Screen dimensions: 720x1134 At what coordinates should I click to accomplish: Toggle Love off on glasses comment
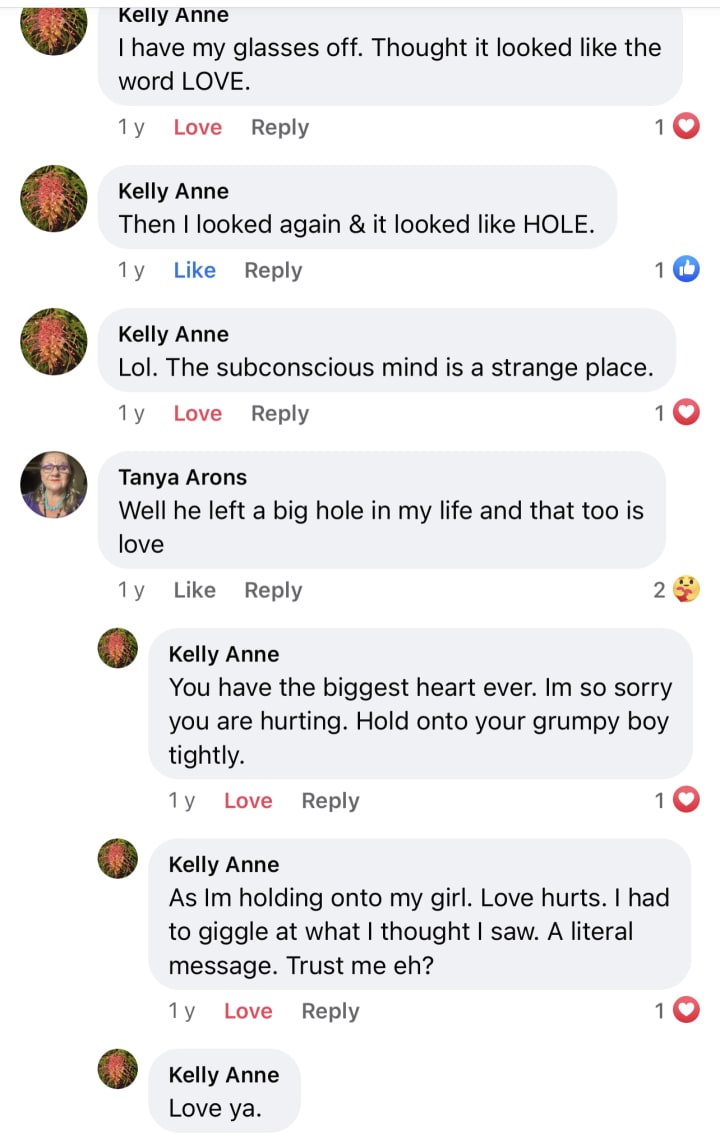[x=197, y=127]
